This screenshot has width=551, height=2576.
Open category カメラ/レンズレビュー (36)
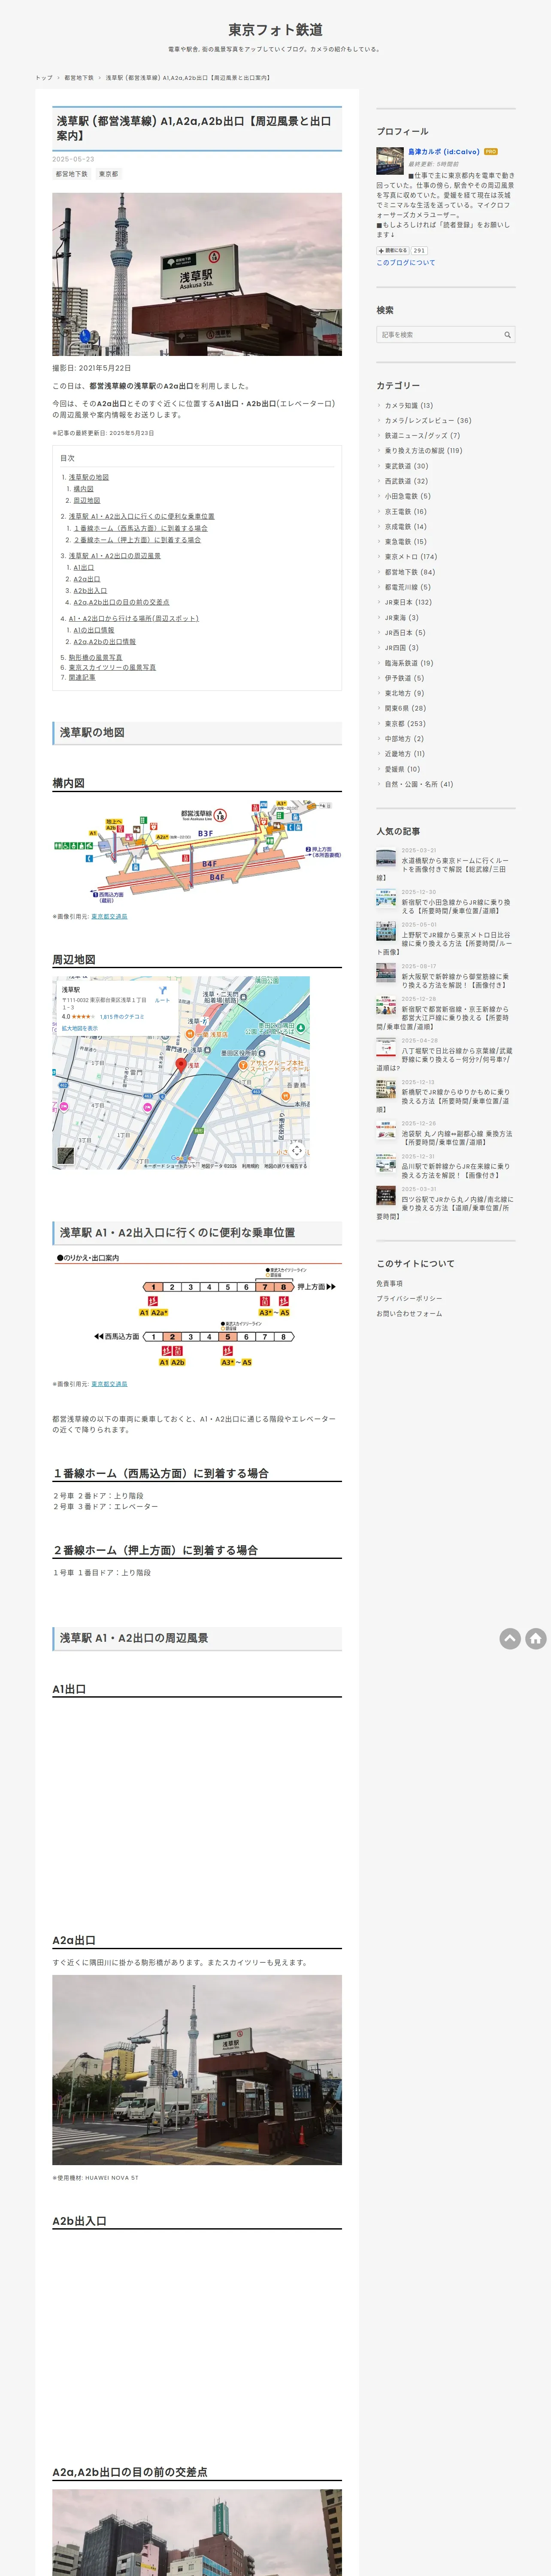428,421
